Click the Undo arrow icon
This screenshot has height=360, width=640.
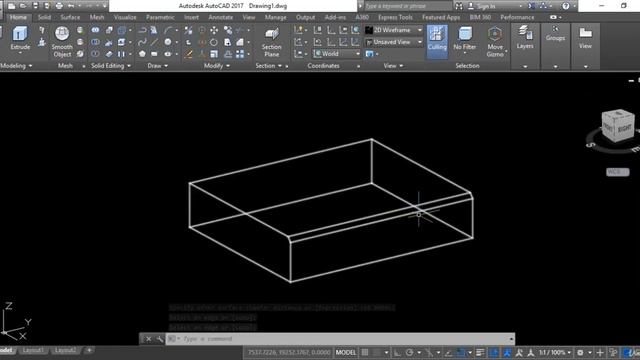71,6
